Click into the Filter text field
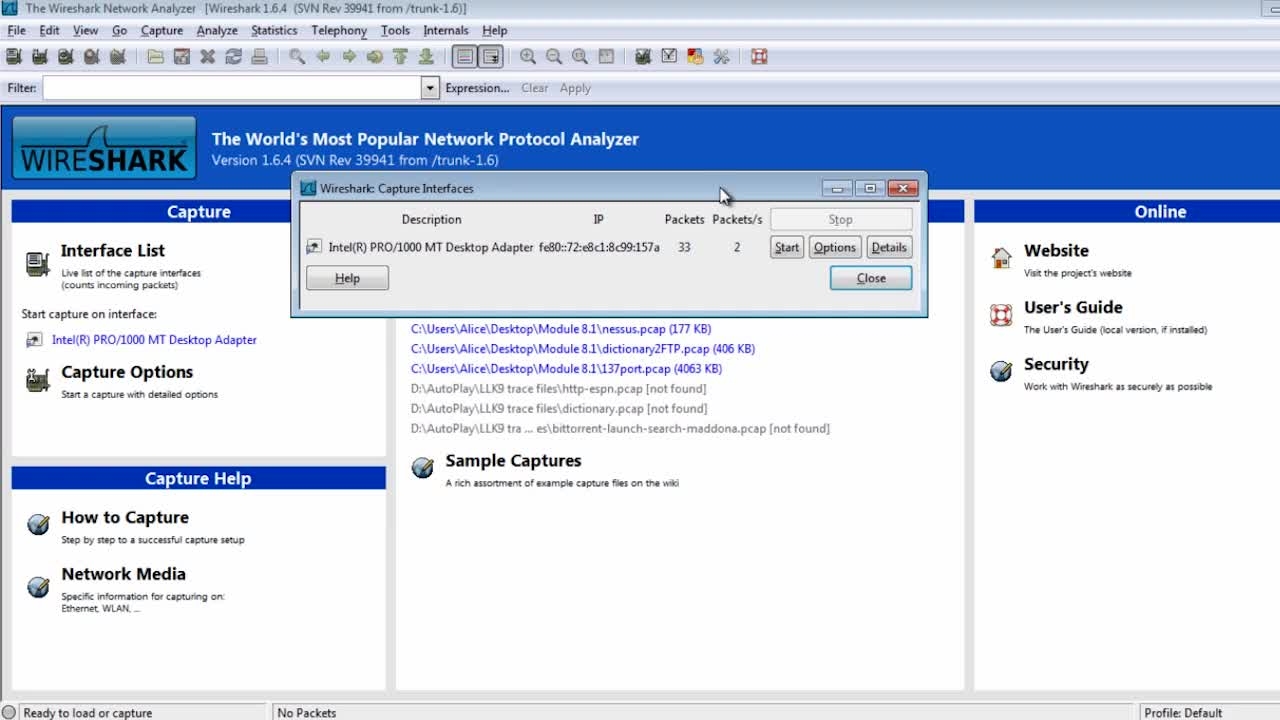Image resolution: width=1280 pixels, height=720 pixels. point(232,88)
